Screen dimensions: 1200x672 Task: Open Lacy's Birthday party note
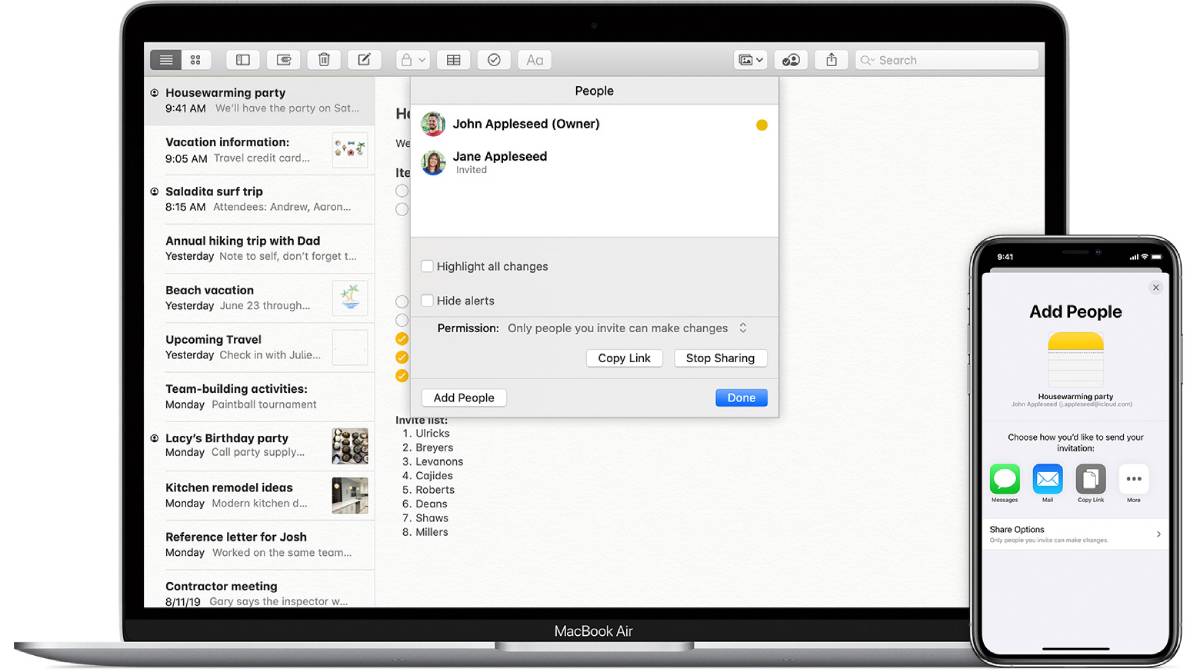[260, 445]
